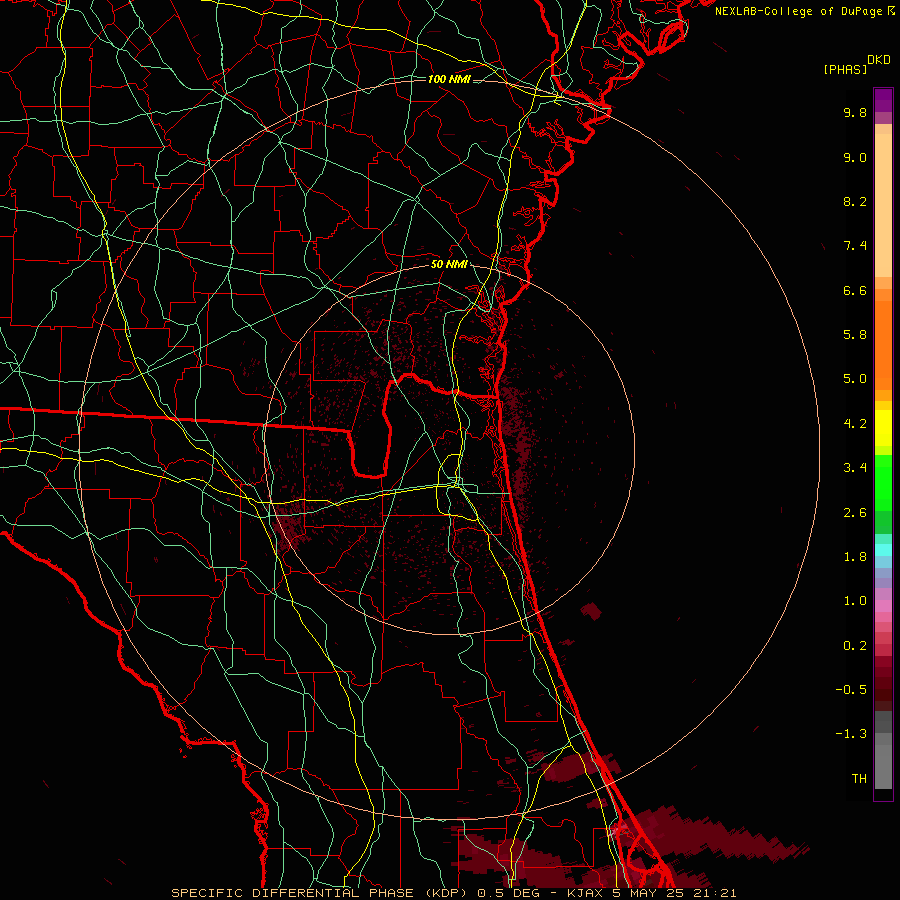The image size is (900, 900).
Task: Click the -0.5 legend value
Action: 851,690
